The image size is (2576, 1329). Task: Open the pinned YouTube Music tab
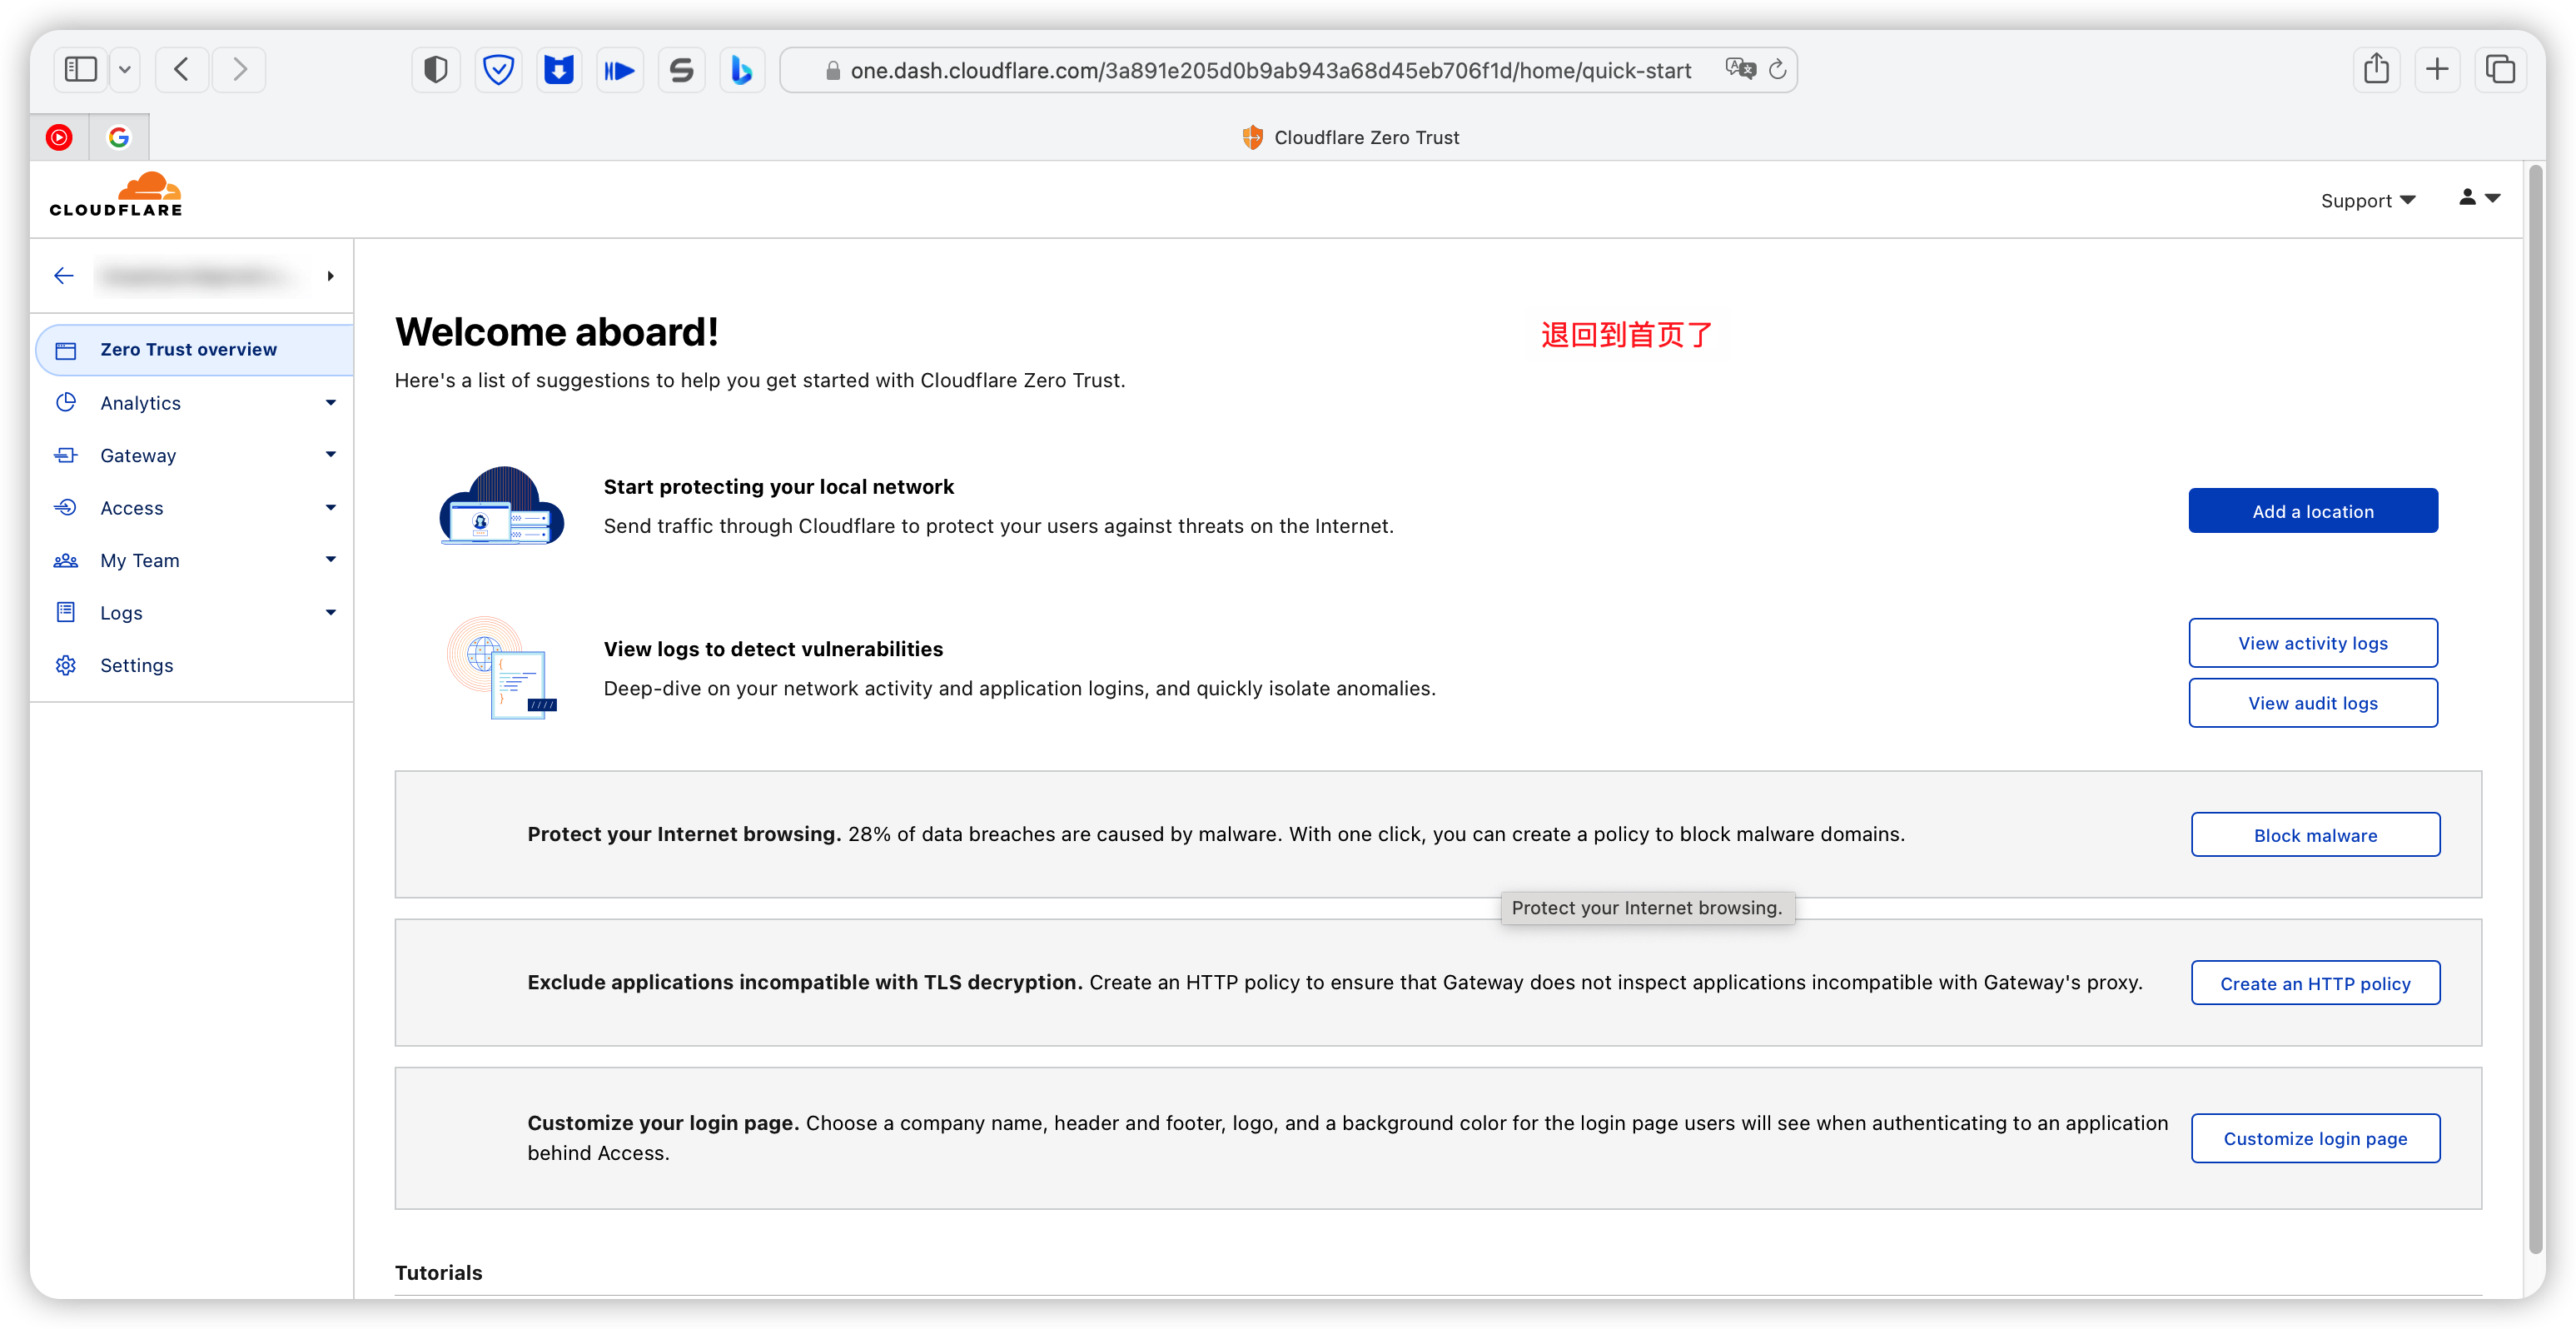click(59, 137)
